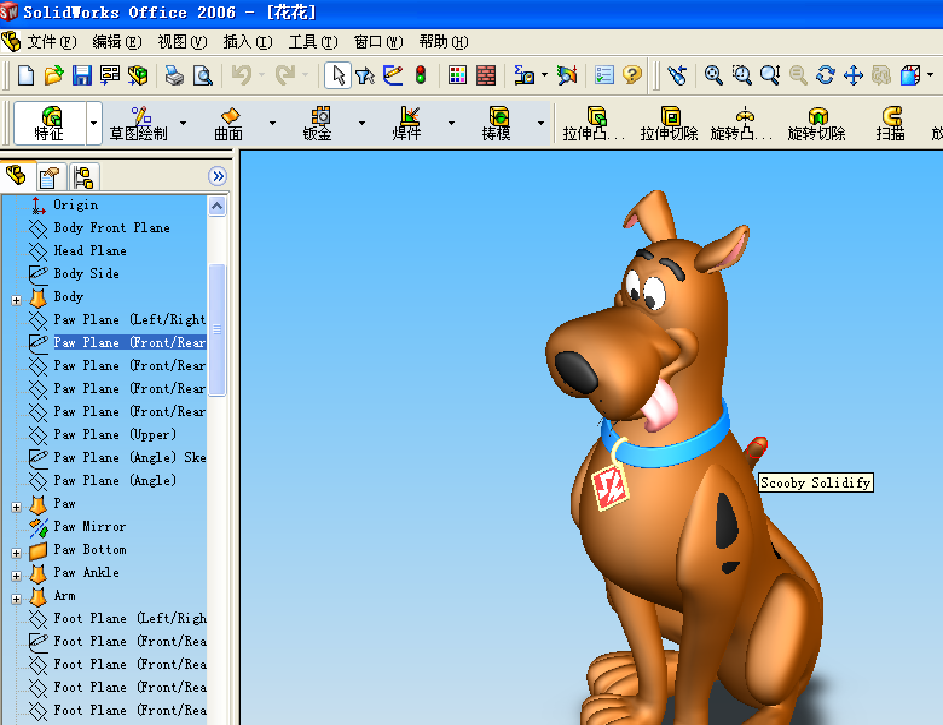Open the Features (特征) toolbar group

point(50,123)
